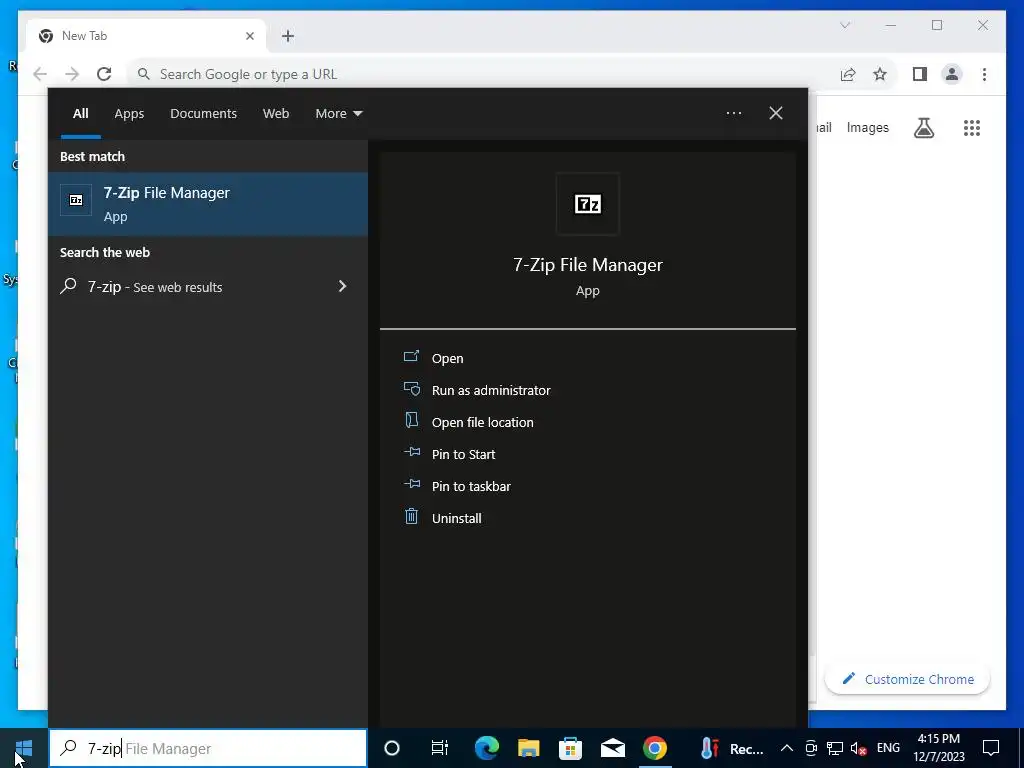Click the network tray icon

click(835, 748)
